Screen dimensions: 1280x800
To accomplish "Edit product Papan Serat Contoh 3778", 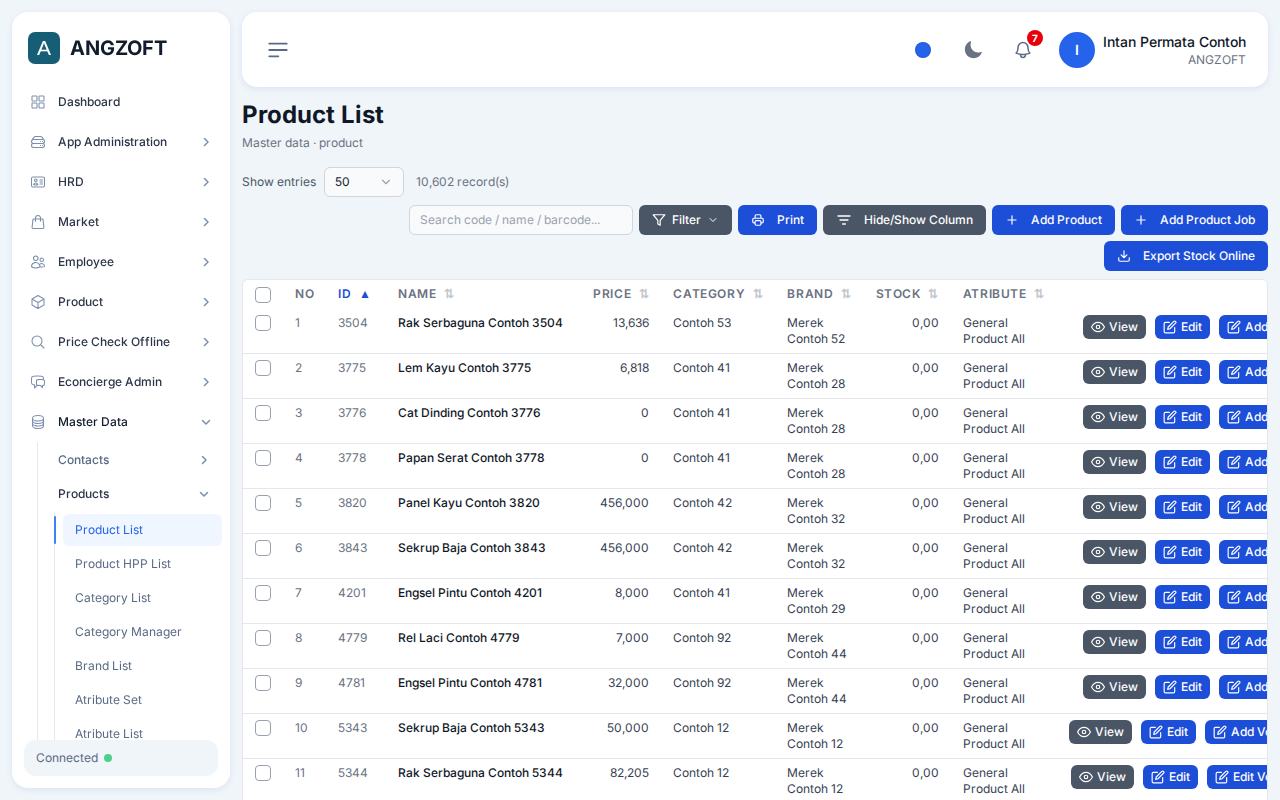I will click(x=1182, y=462).
